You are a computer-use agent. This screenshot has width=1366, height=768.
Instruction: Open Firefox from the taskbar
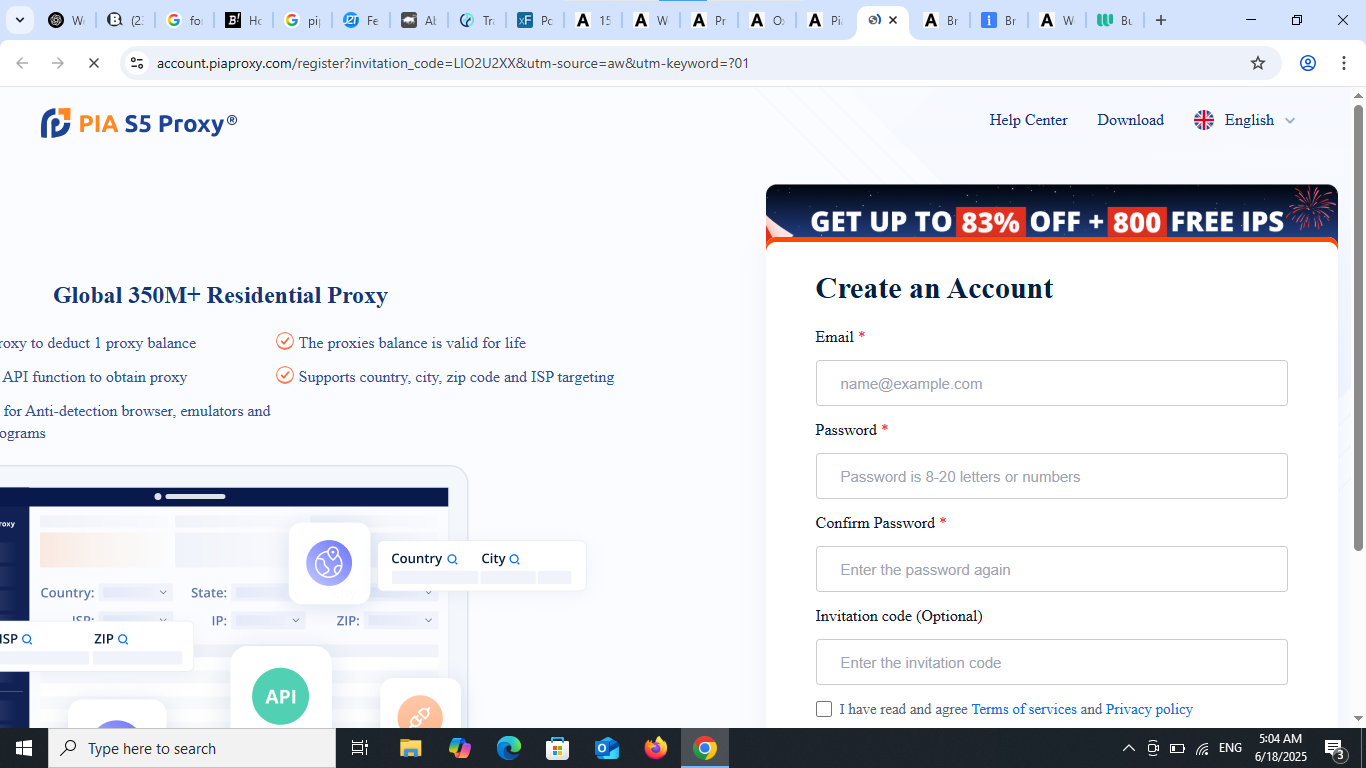tap(656, 748)
